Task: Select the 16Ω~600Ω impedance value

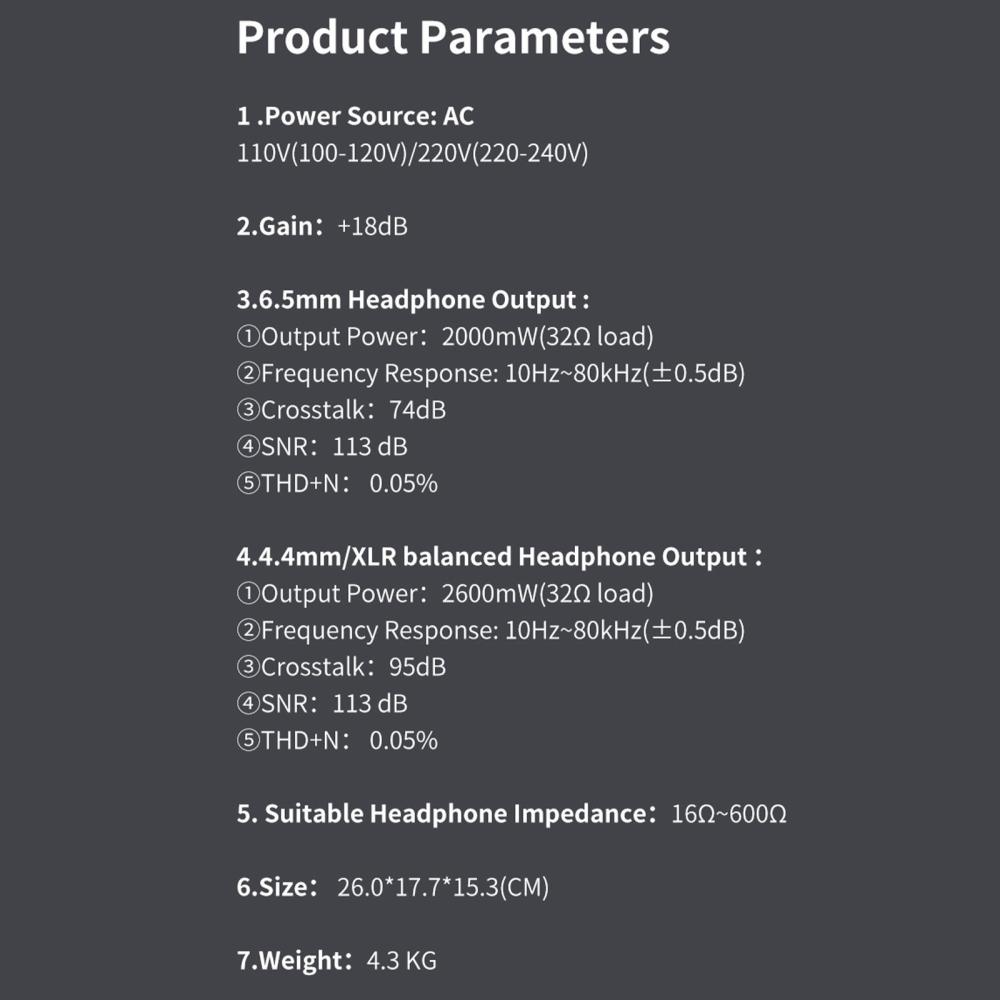Action: [729, 814]
